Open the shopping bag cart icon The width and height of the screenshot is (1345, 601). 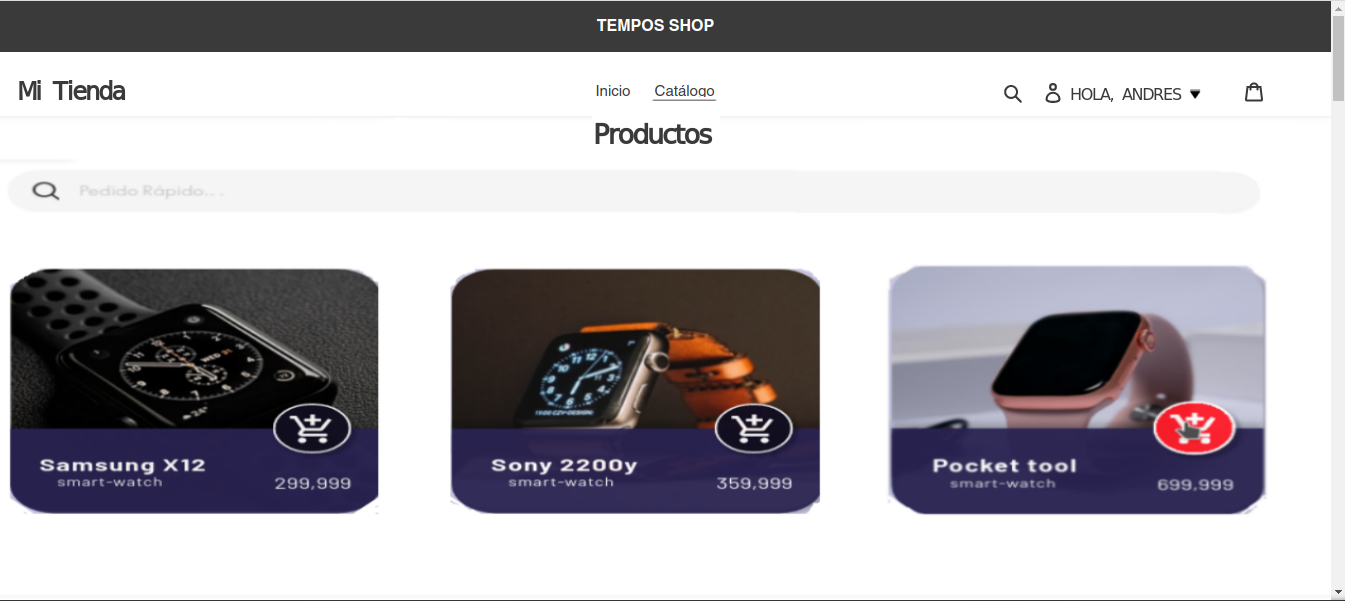(1254, 92)
